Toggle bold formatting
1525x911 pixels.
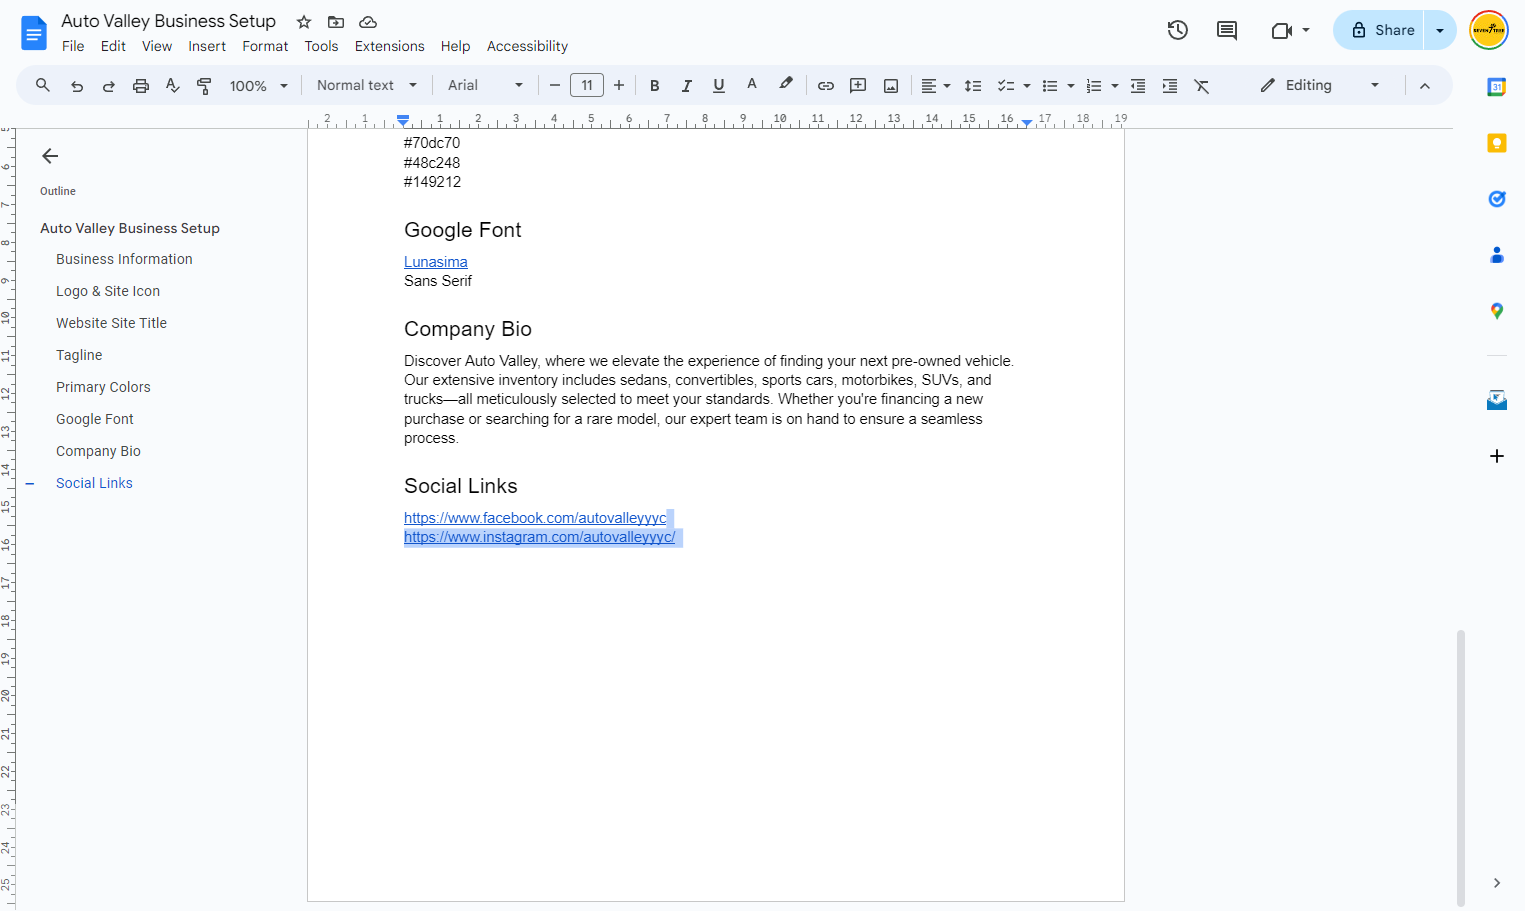pyautogui.click(x=655, y=86)
